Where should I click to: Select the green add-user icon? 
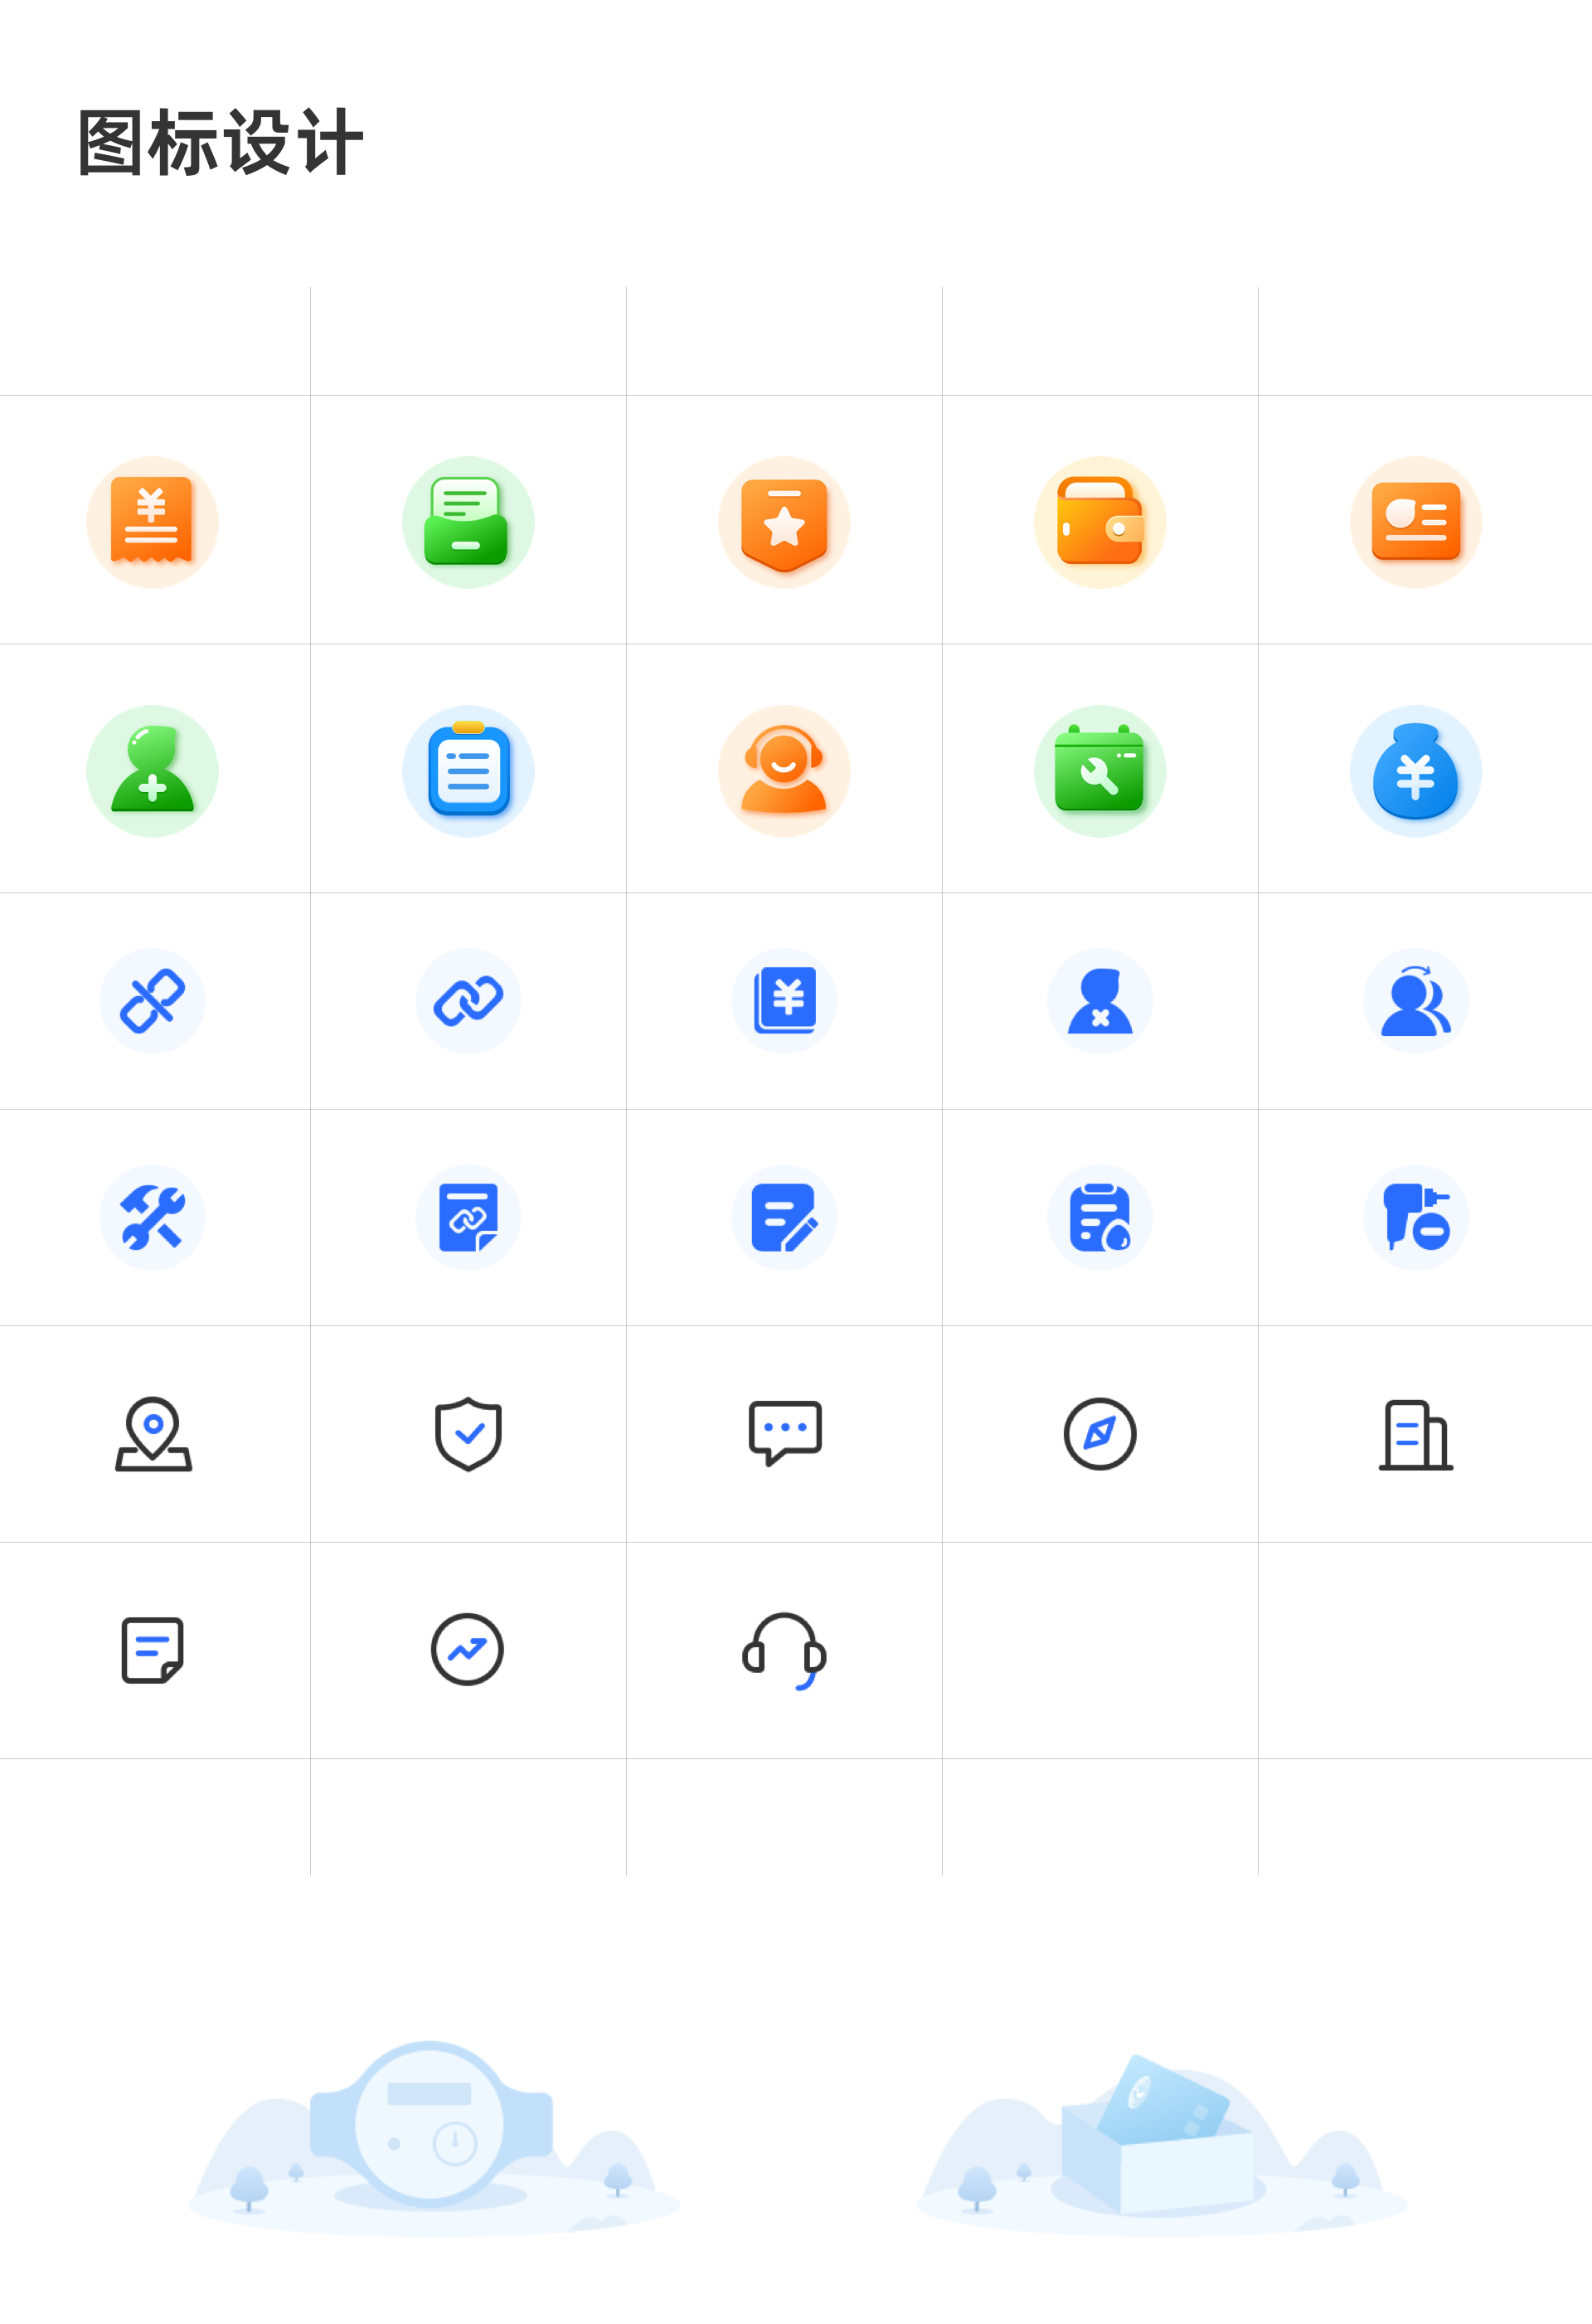tap(152, 771)
